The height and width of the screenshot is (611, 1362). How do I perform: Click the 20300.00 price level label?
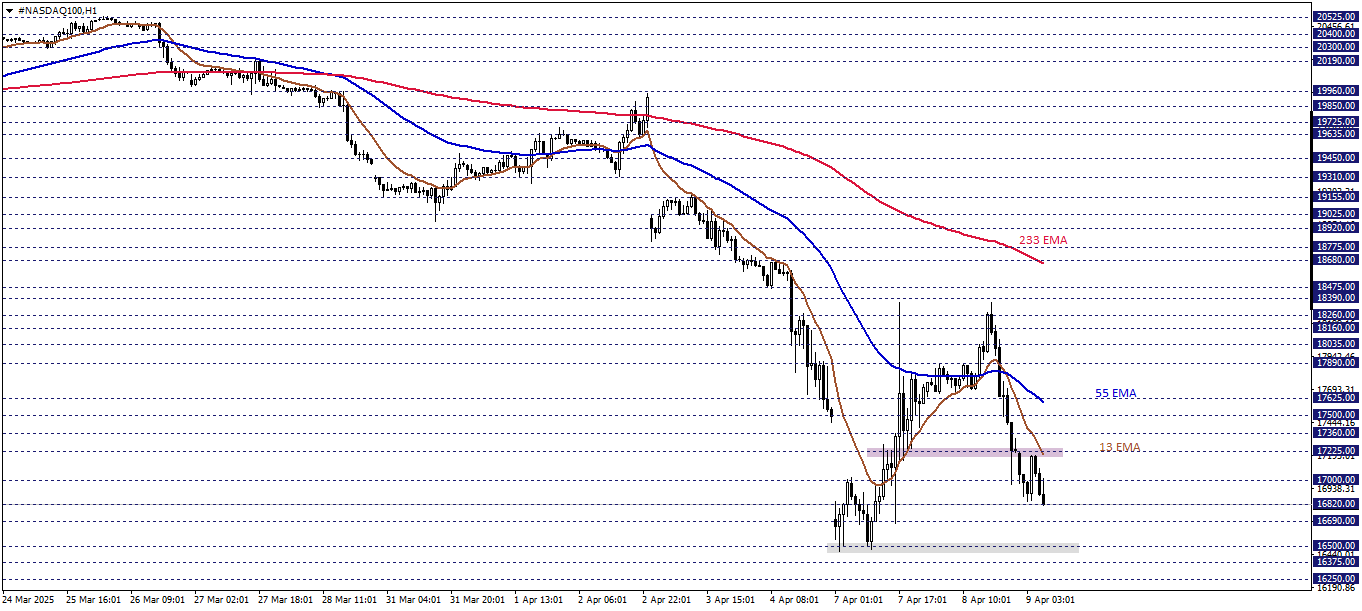pyautogui.click(x=1337, y=46)
